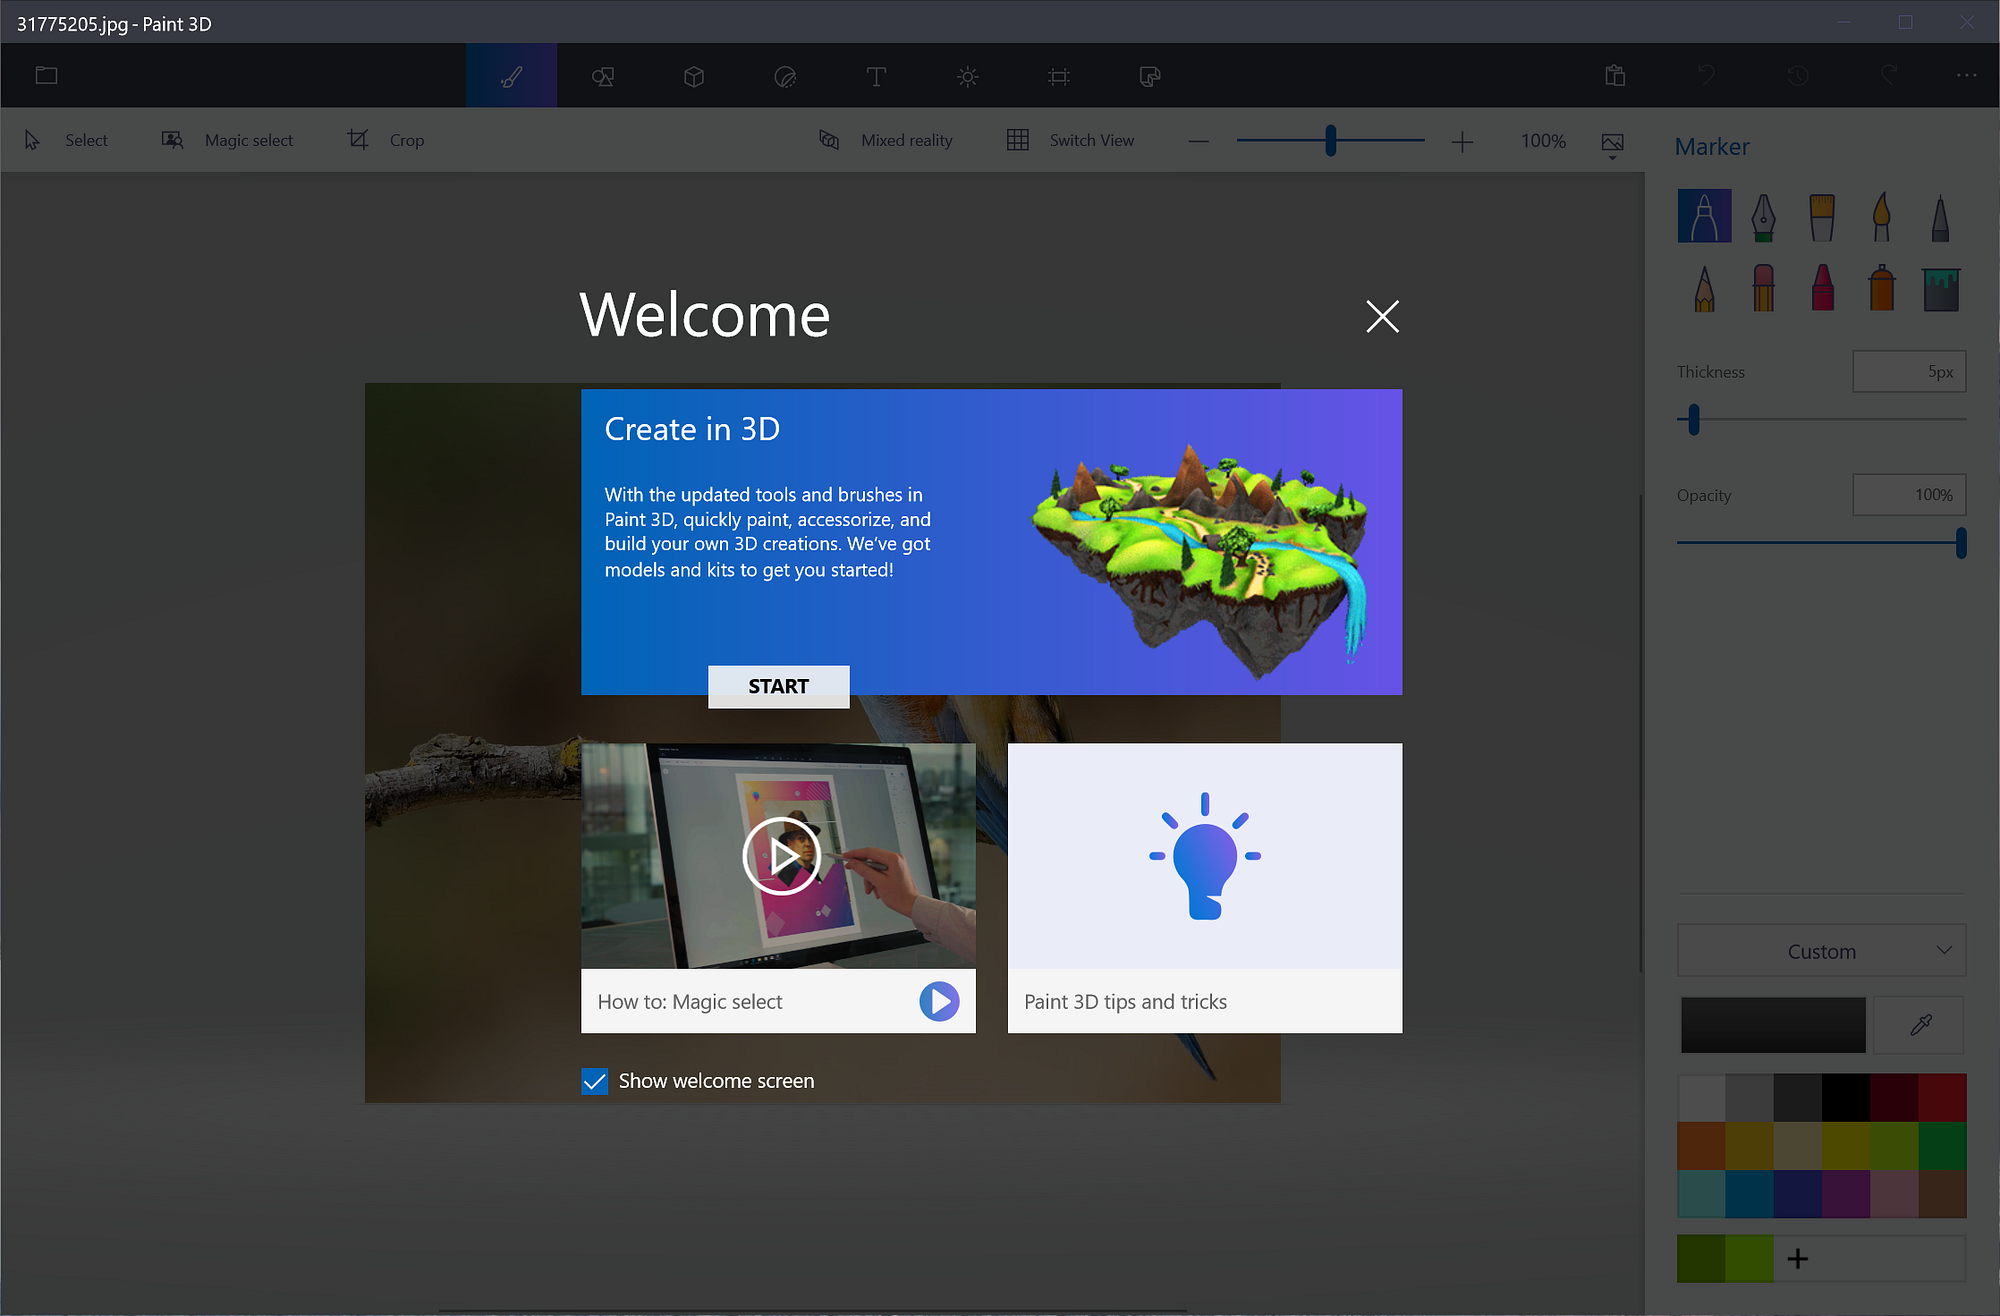Select the Fill bucket tool
Viewport: 2000px width, 1316px height.
(1939, 288)
